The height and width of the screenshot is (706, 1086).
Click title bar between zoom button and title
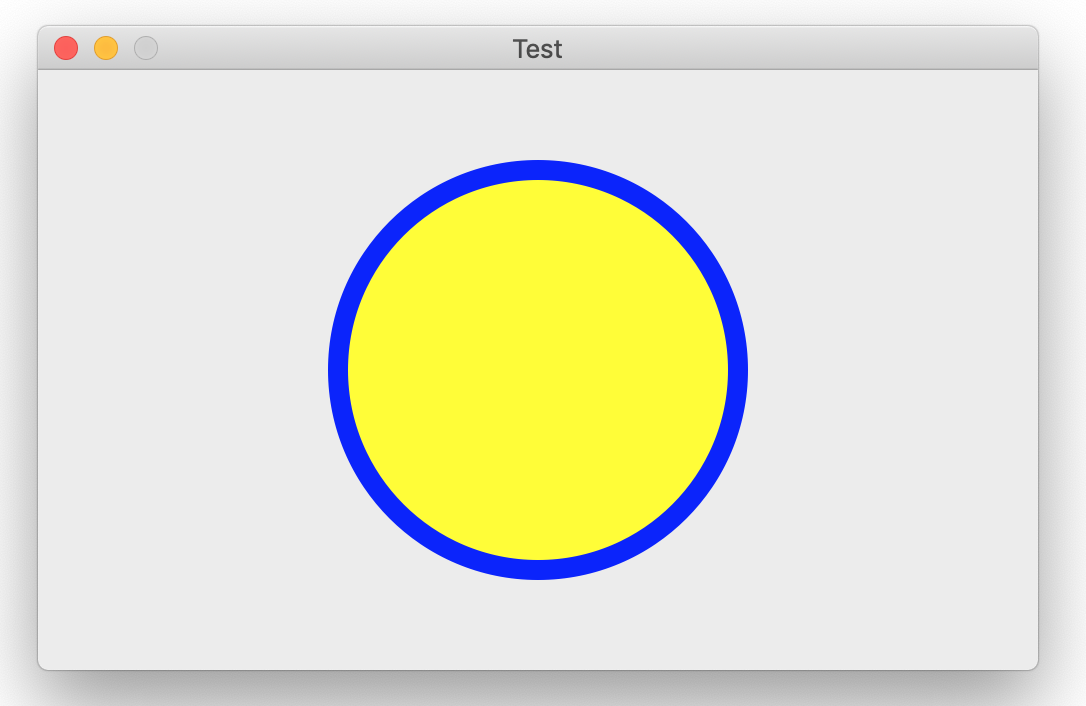click(x=330, y=48)
